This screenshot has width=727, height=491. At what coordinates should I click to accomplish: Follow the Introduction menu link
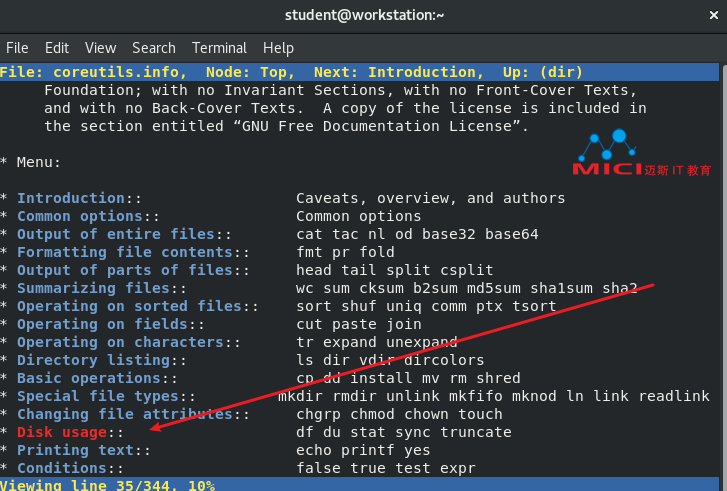(71, 198)
